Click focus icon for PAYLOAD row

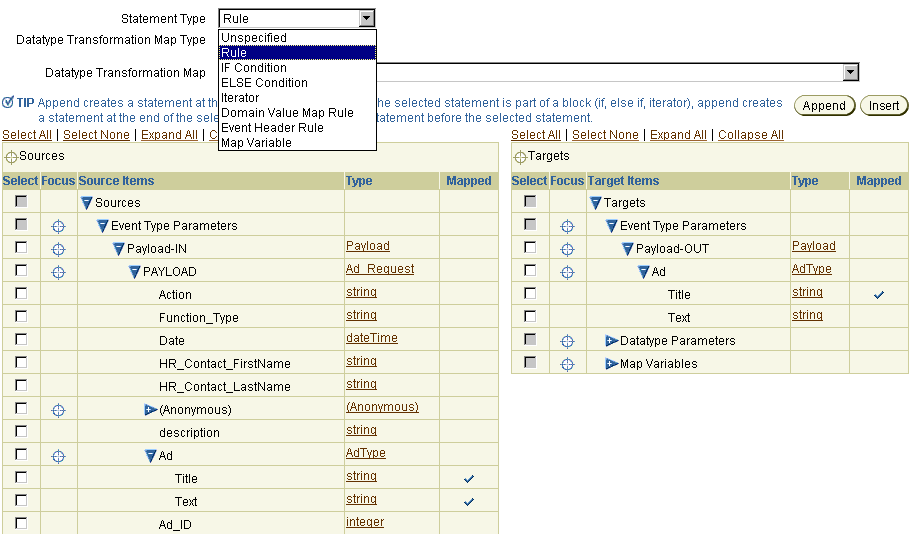(x=58, y=272)
